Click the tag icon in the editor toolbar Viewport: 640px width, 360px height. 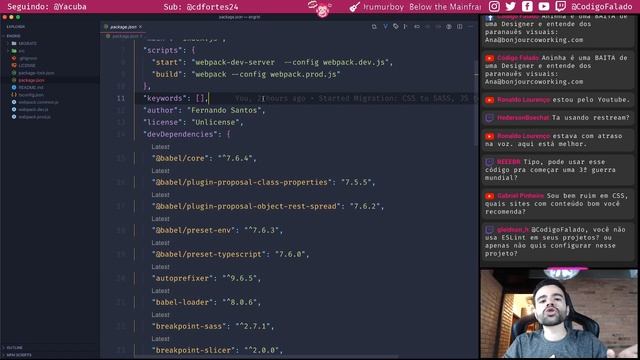pos(396,27)
